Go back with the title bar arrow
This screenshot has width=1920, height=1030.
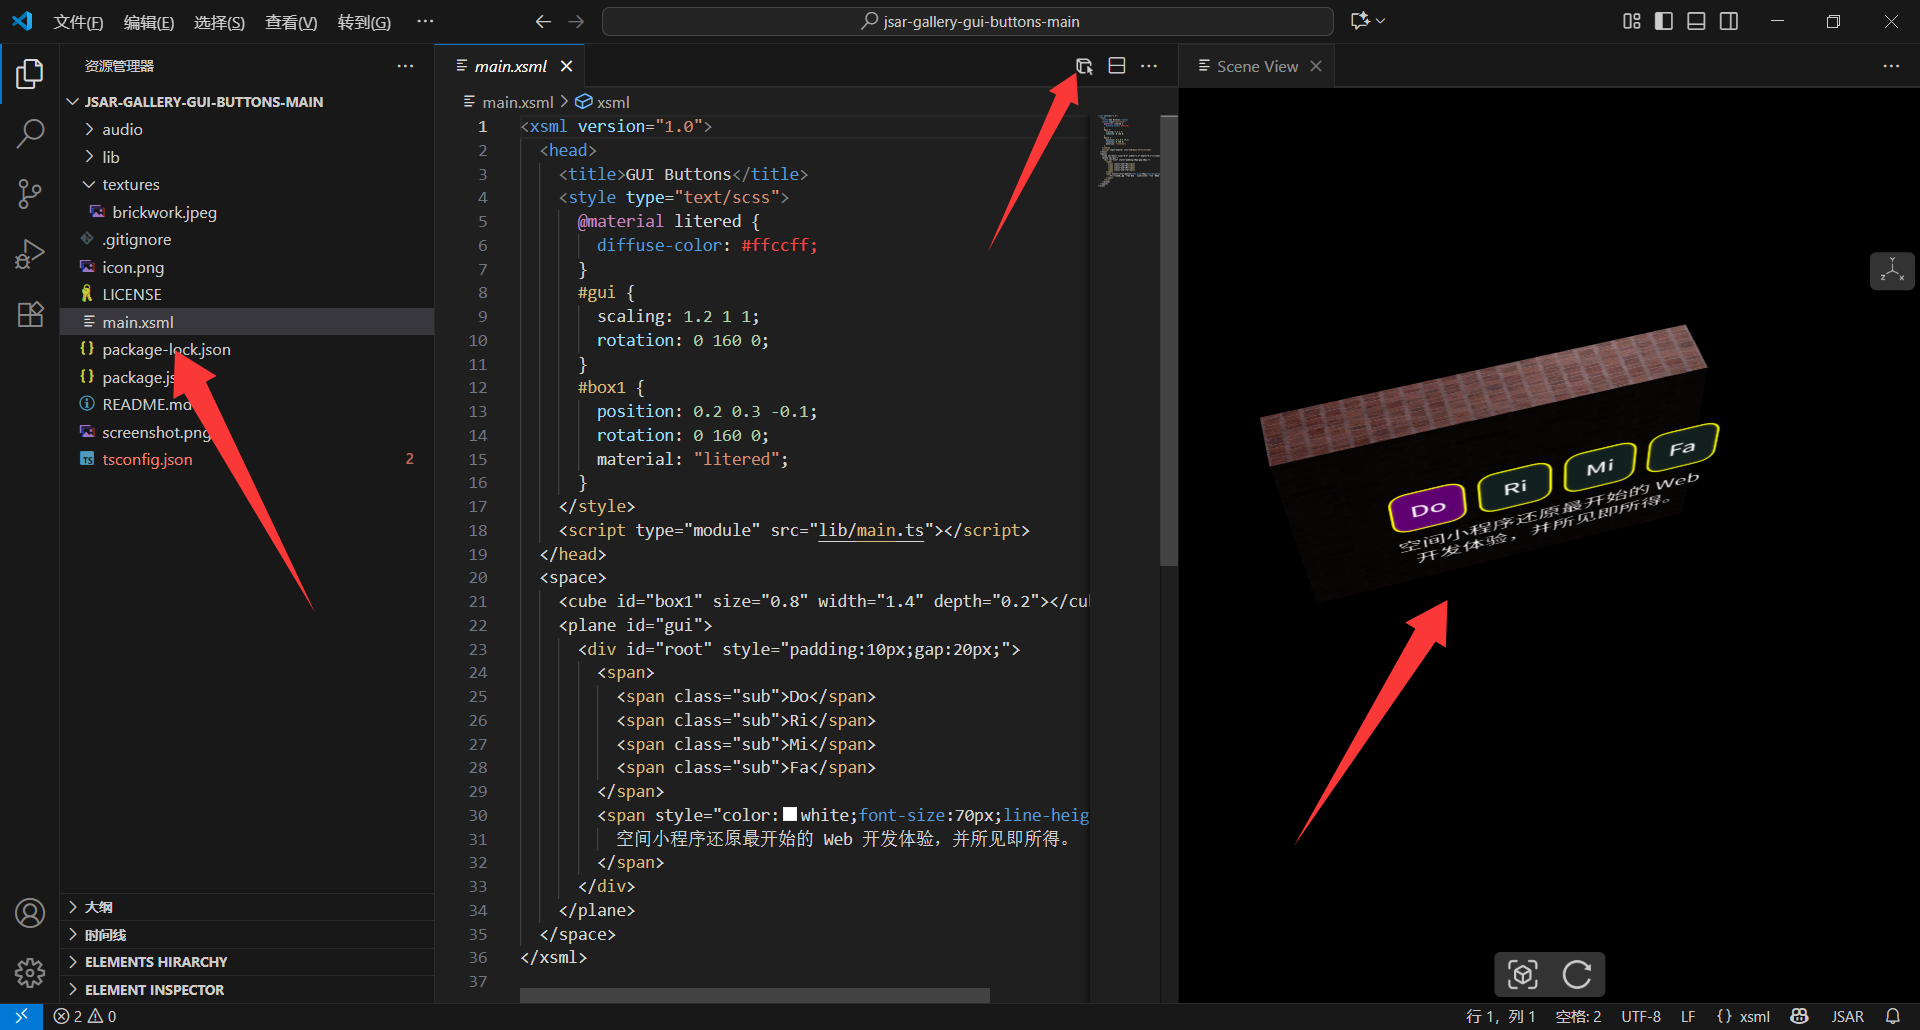click(x=543, y=21)
